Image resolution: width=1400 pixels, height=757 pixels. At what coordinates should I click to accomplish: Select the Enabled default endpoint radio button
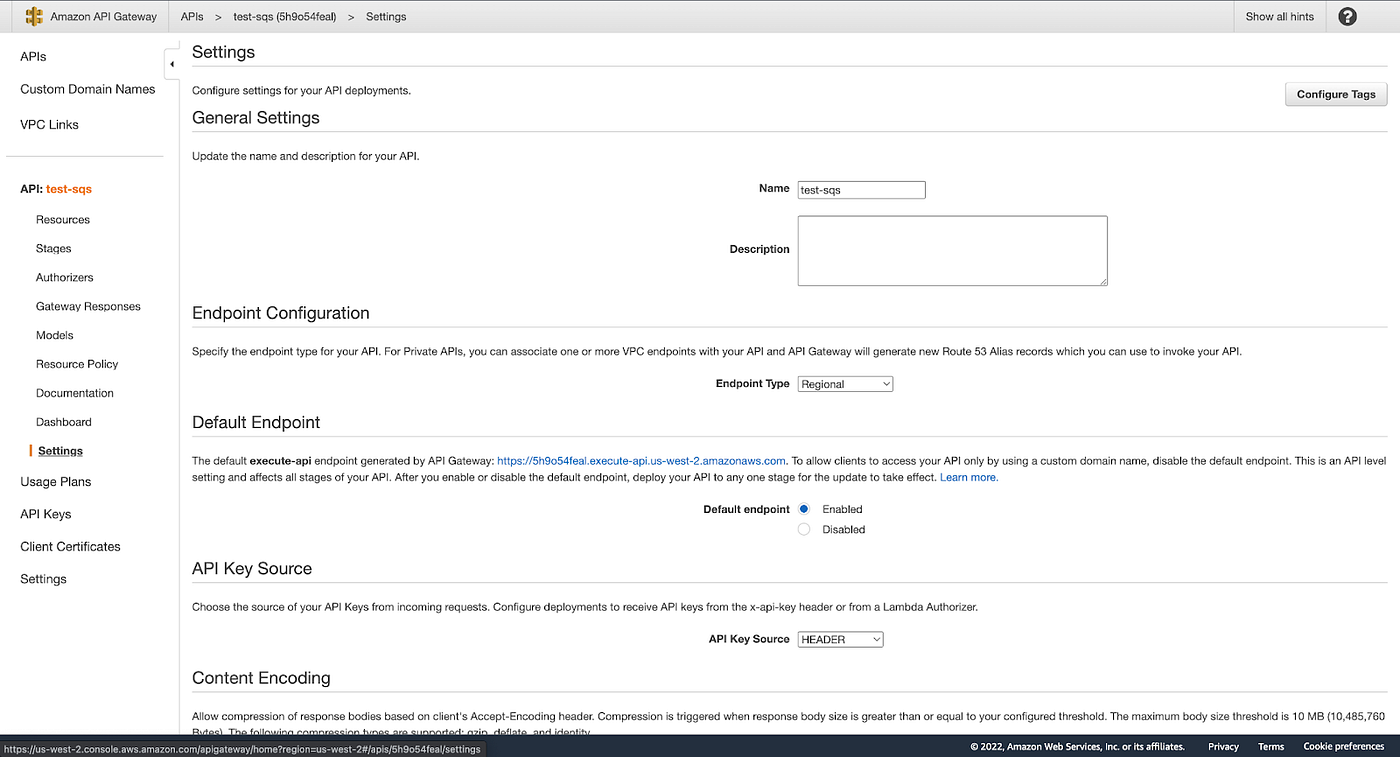click(804, 509)
